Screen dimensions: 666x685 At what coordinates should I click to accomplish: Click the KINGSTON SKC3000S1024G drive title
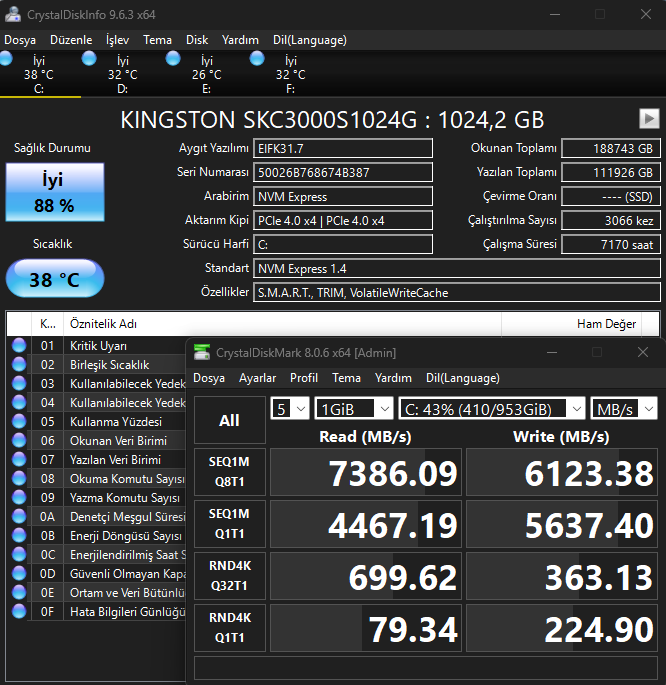click(x=332, y=120)
